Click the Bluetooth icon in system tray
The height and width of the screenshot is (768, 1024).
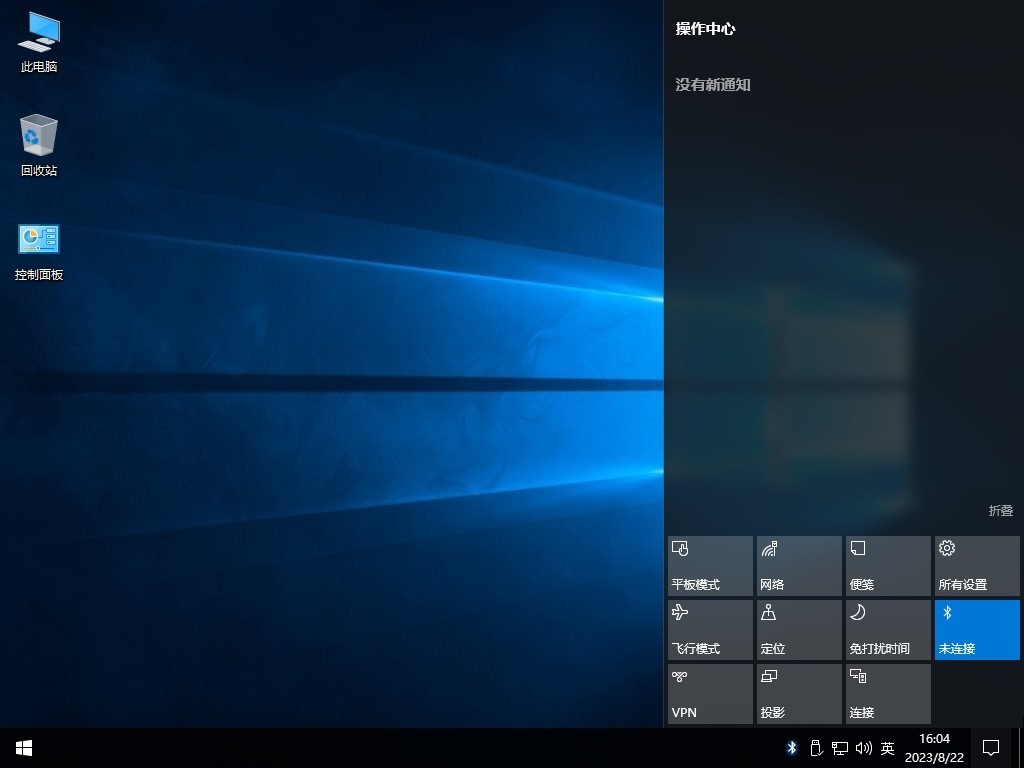(x=791, y=748)
